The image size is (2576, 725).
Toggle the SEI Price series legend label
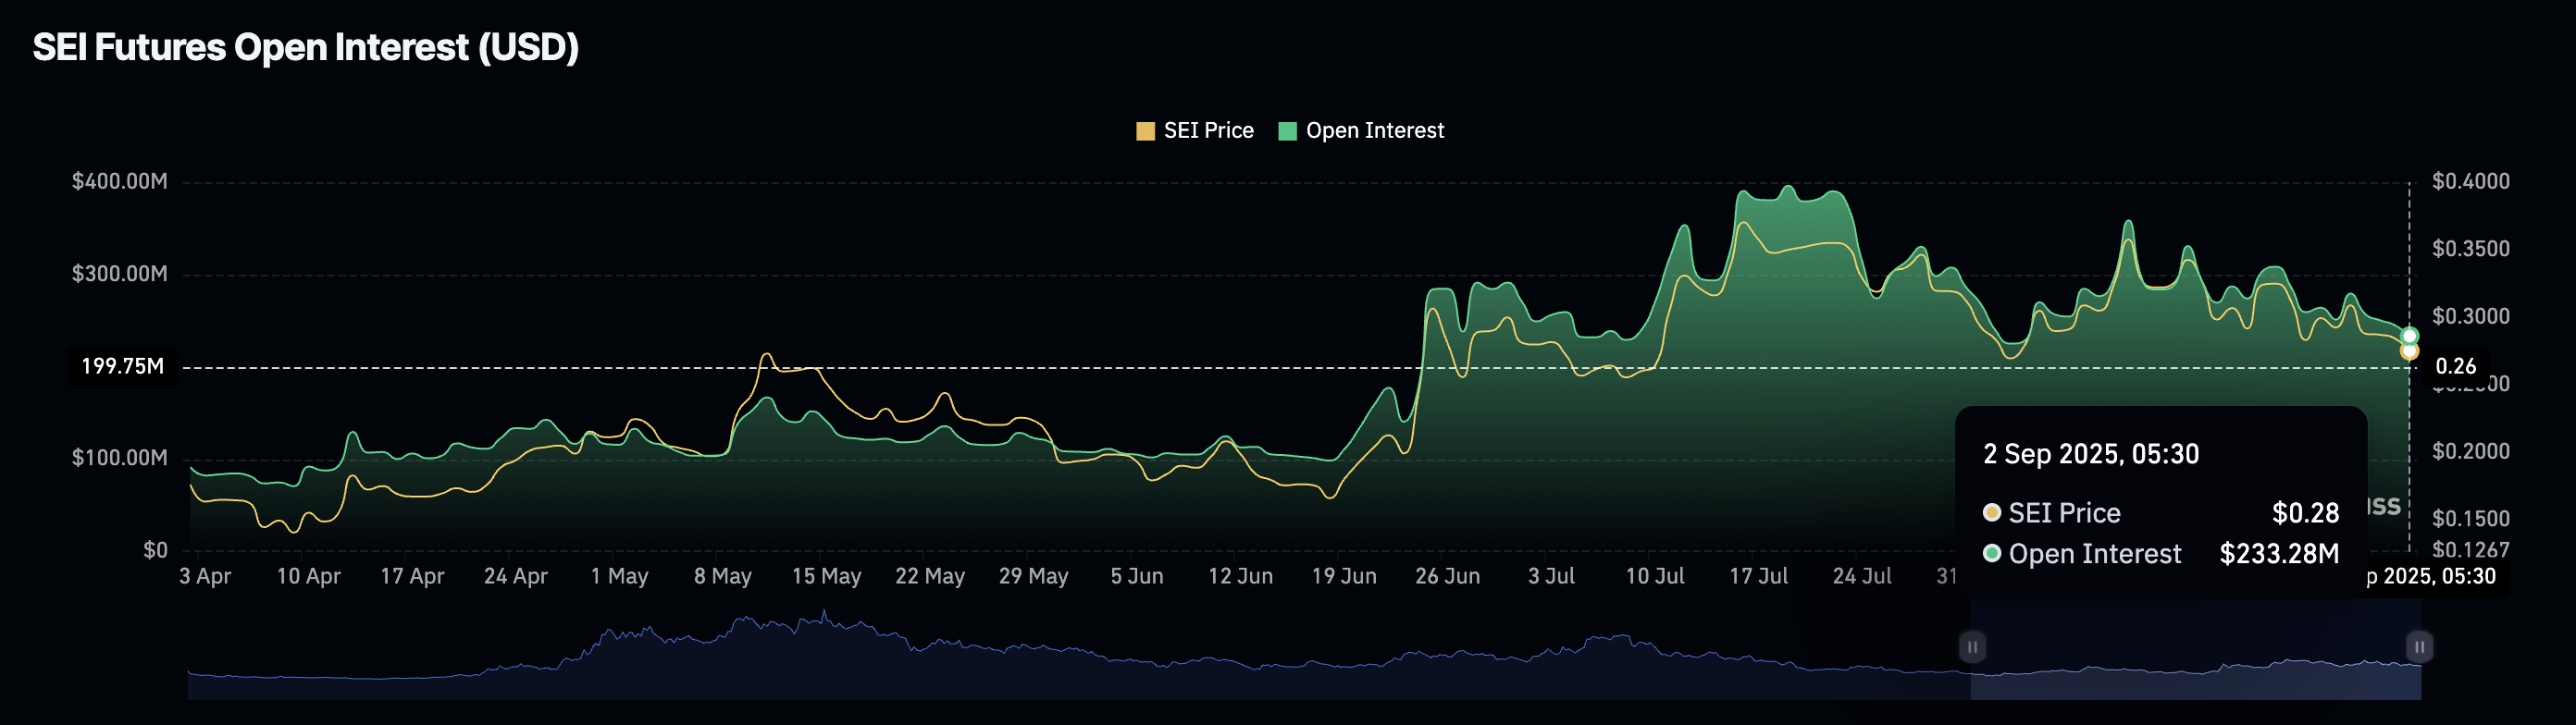coord(1208,131)
